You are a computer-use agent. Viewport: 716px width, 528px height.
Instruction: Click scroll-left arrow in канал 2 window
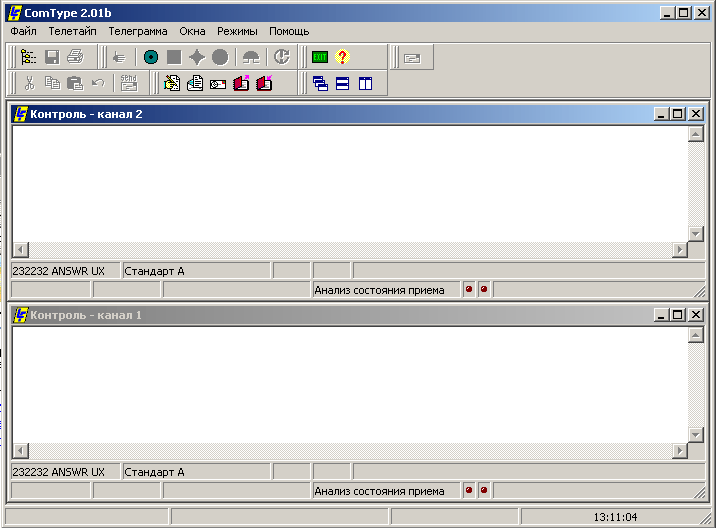21,250
